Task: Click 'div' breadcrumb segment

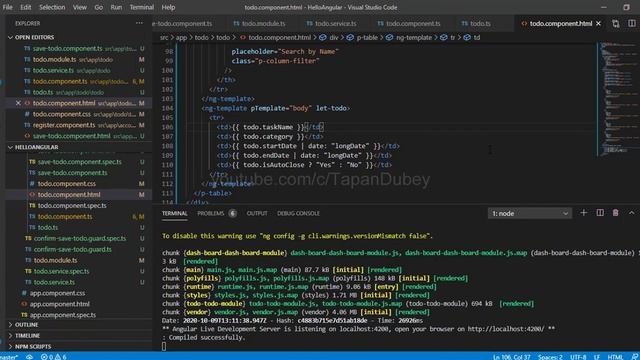Action: click(333, 38)
